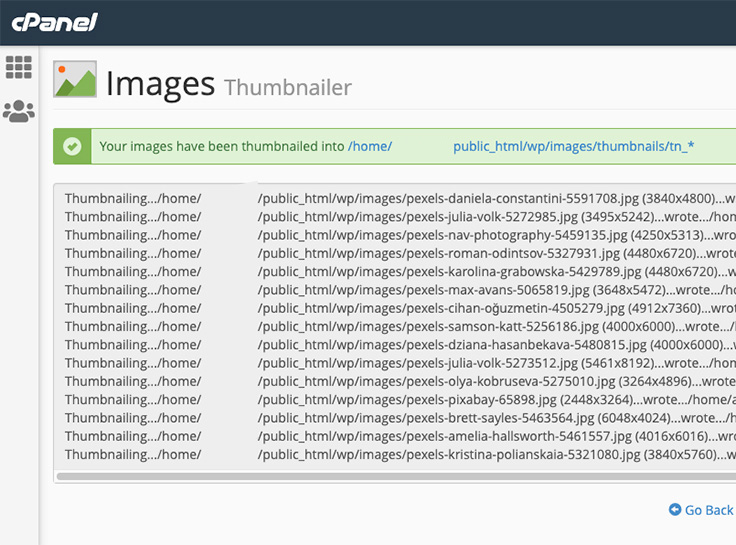736x545 pixels.
Task: Open the public_html/wp/images/thumbnails/tn_* link
Action: point(573,146)
